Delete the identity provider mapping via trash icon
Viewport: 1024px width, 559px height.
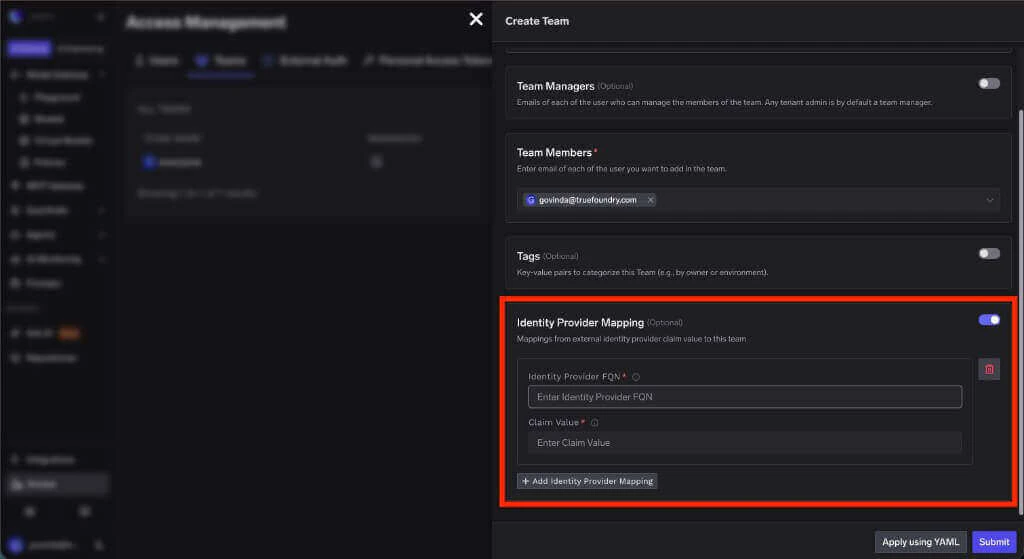[989, 370]
